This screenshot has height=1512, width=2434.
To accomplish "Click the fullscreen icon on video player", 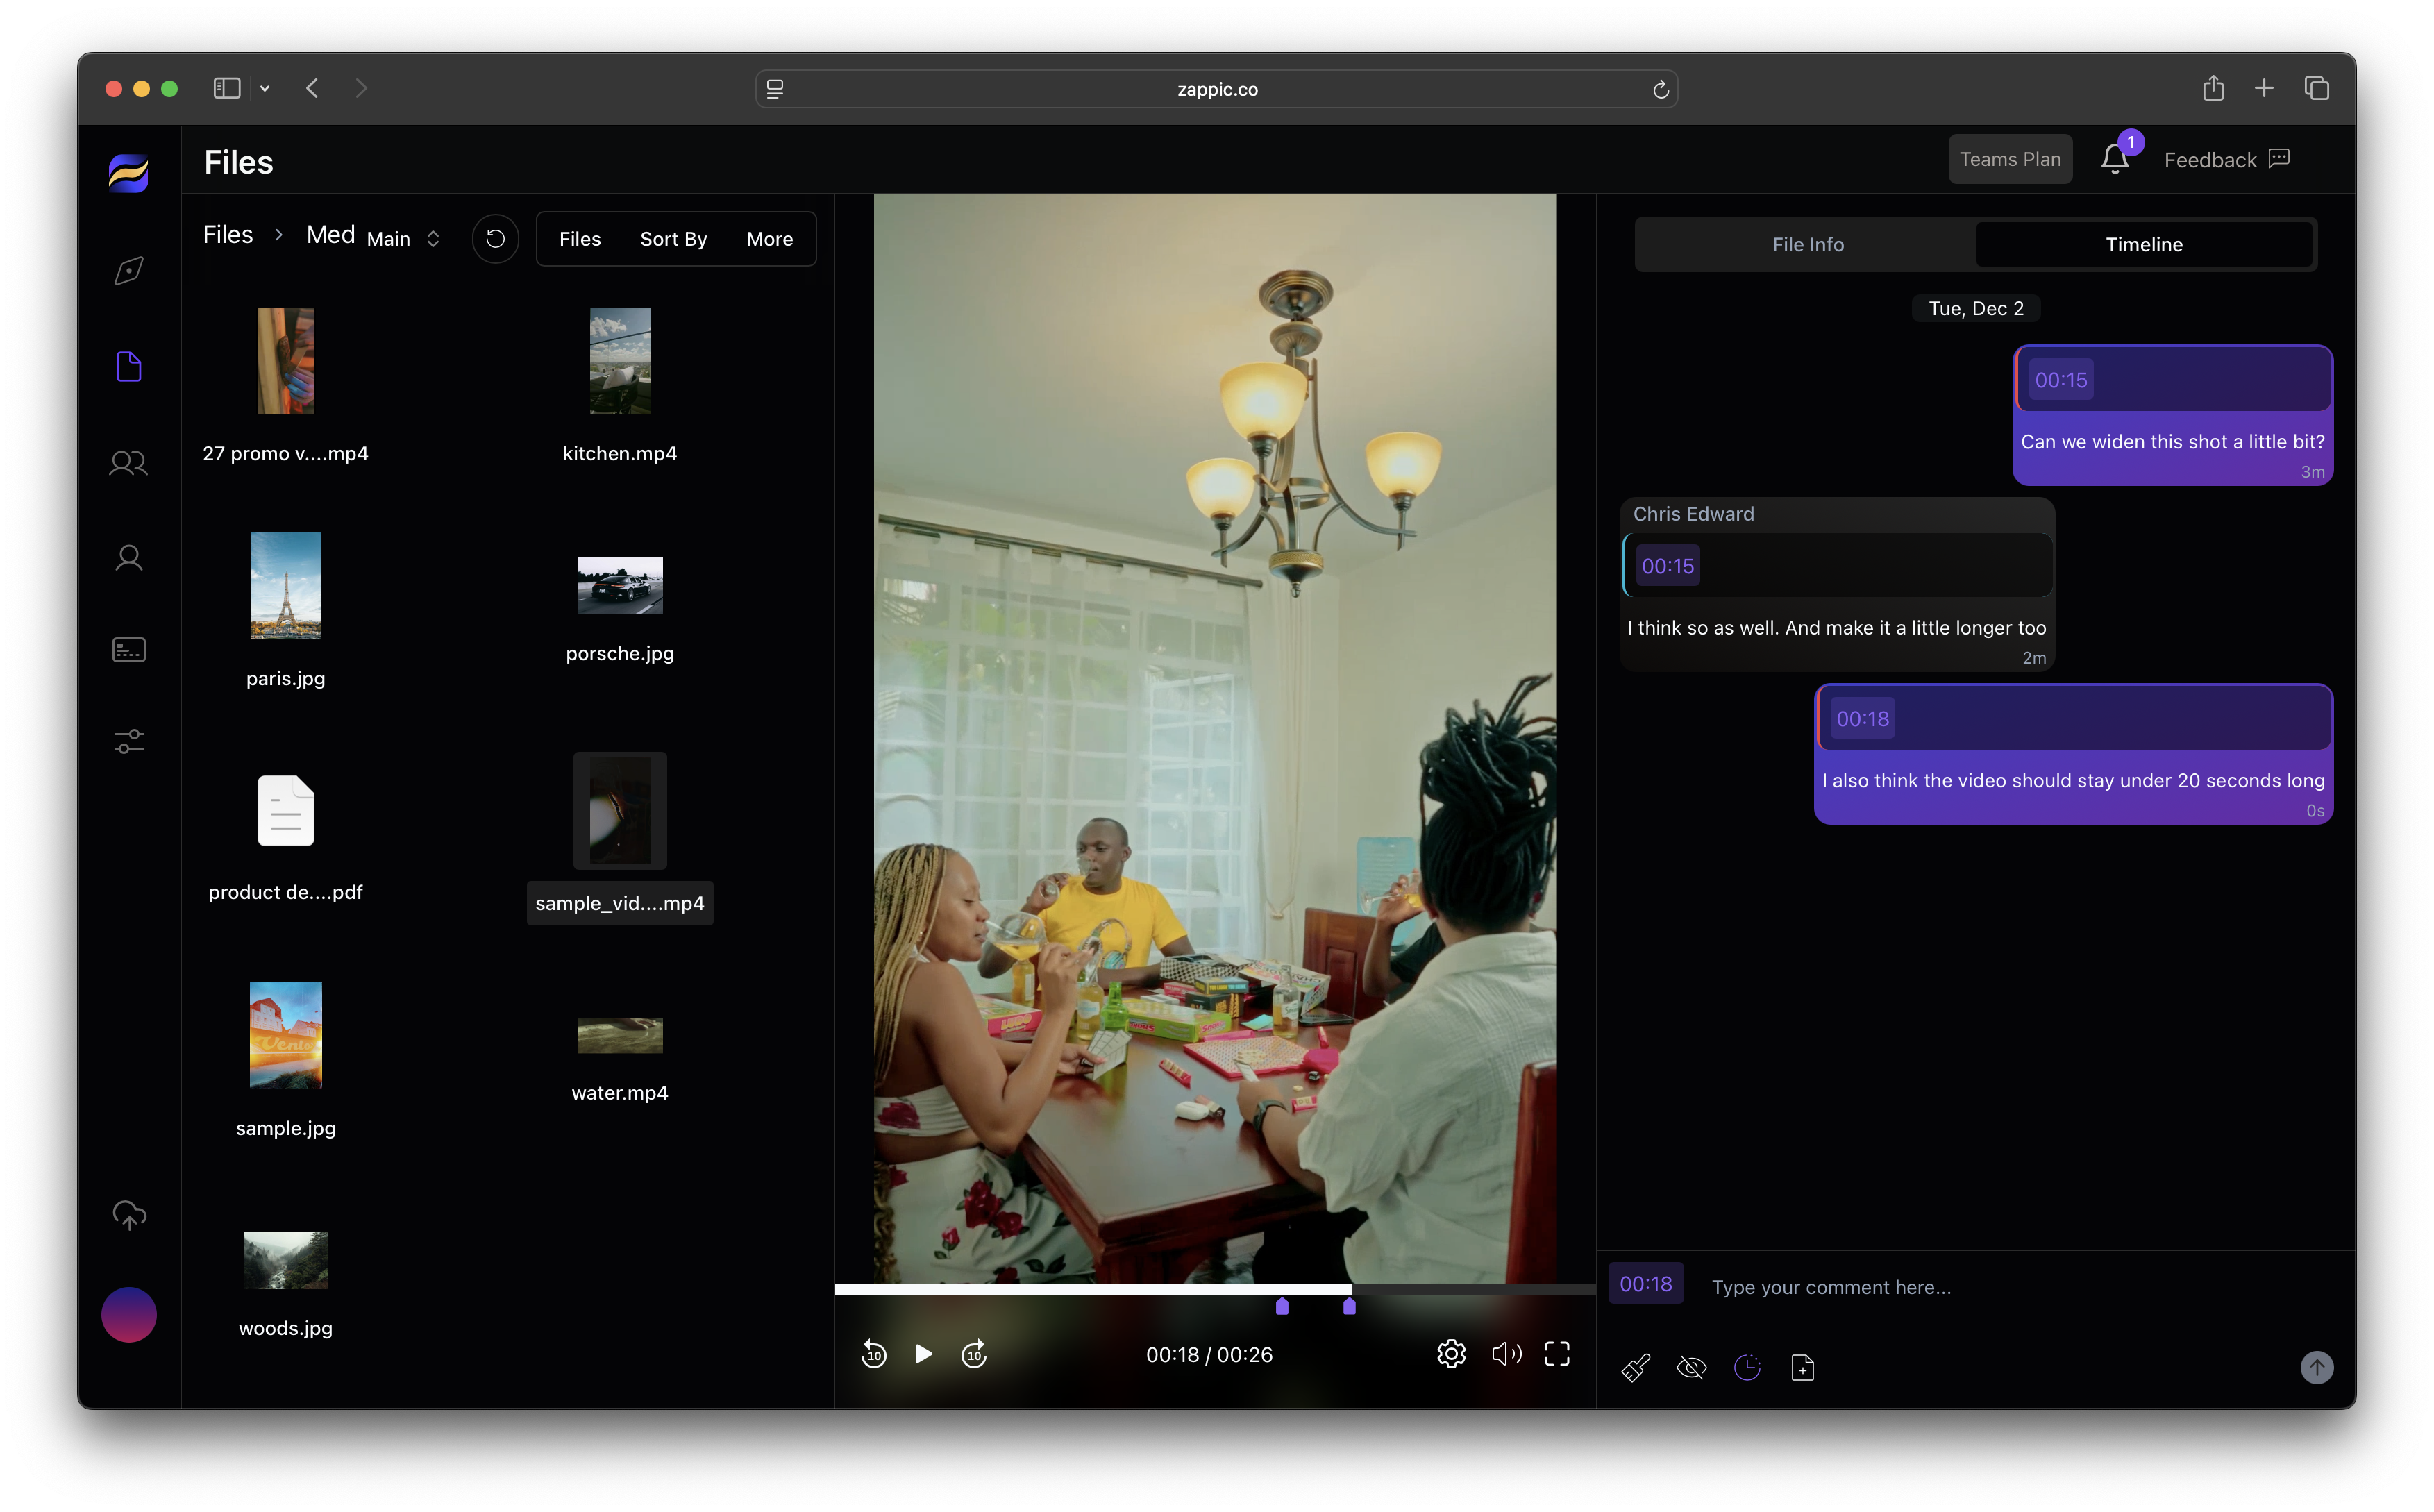I will [1557, 1354].
